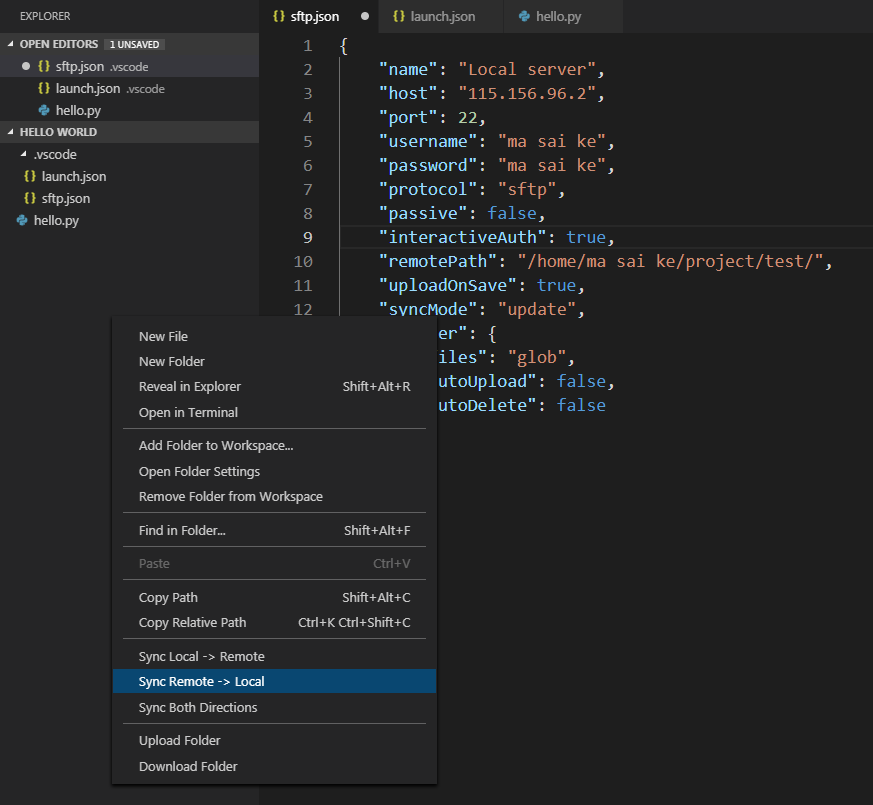Select Sync Remote -> Local from the menu

point(201,681)
